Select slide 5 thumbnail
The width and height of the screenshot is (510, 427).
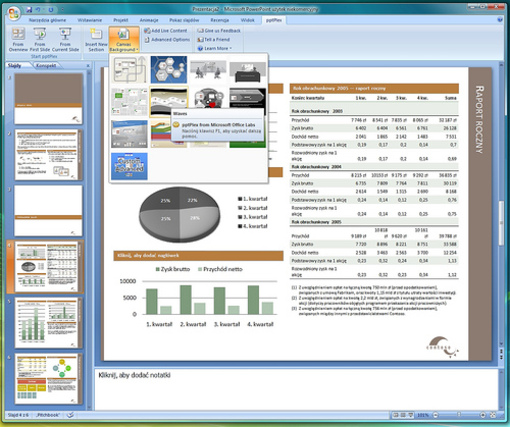(x=48, y=323)
